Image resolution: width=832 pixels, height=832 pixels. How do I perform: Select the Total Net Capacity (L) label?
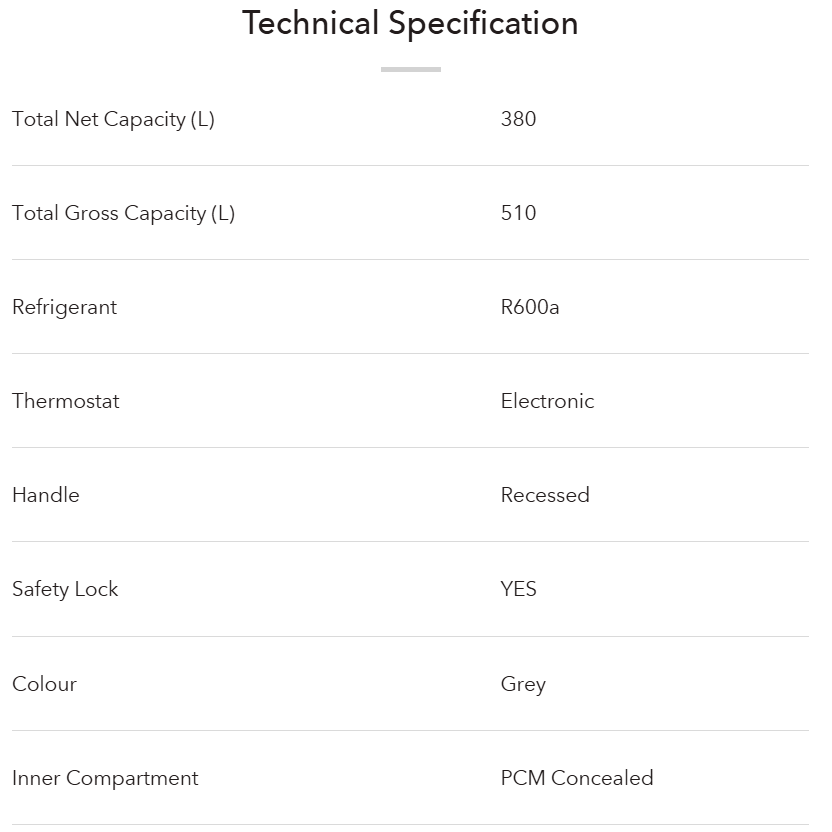coord(113,119)
